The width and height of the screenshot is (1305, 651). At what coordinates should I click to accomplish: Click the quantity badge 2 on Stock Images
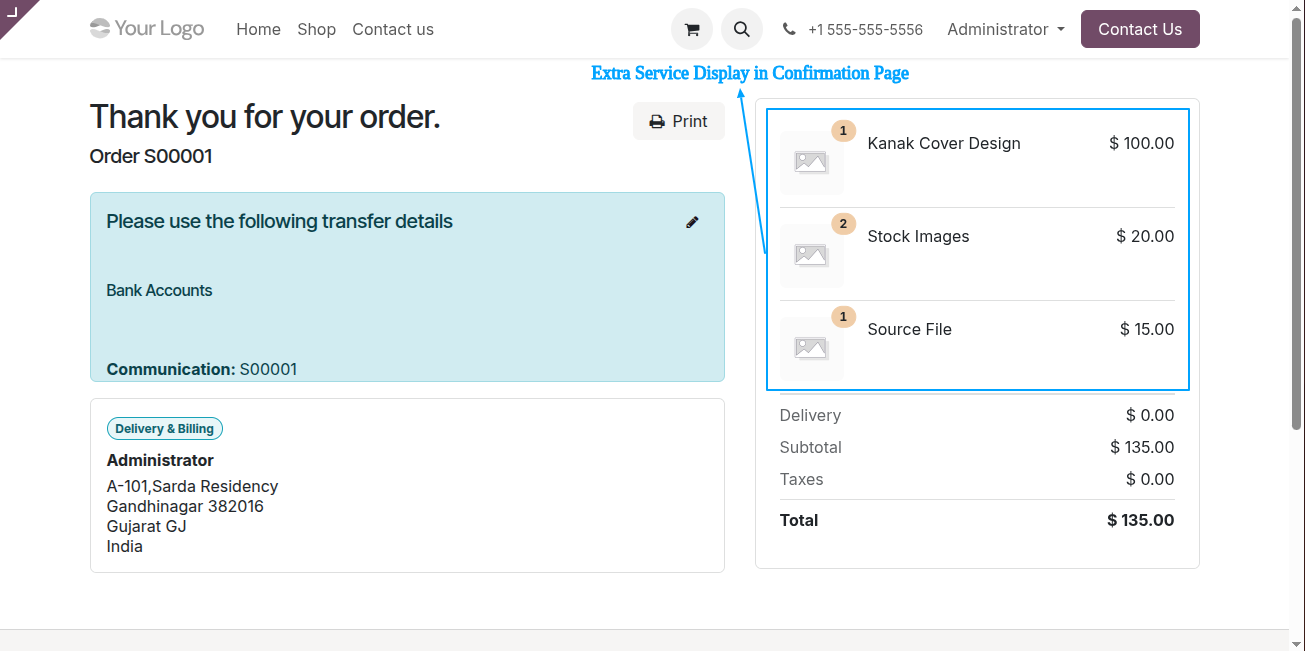843,224
